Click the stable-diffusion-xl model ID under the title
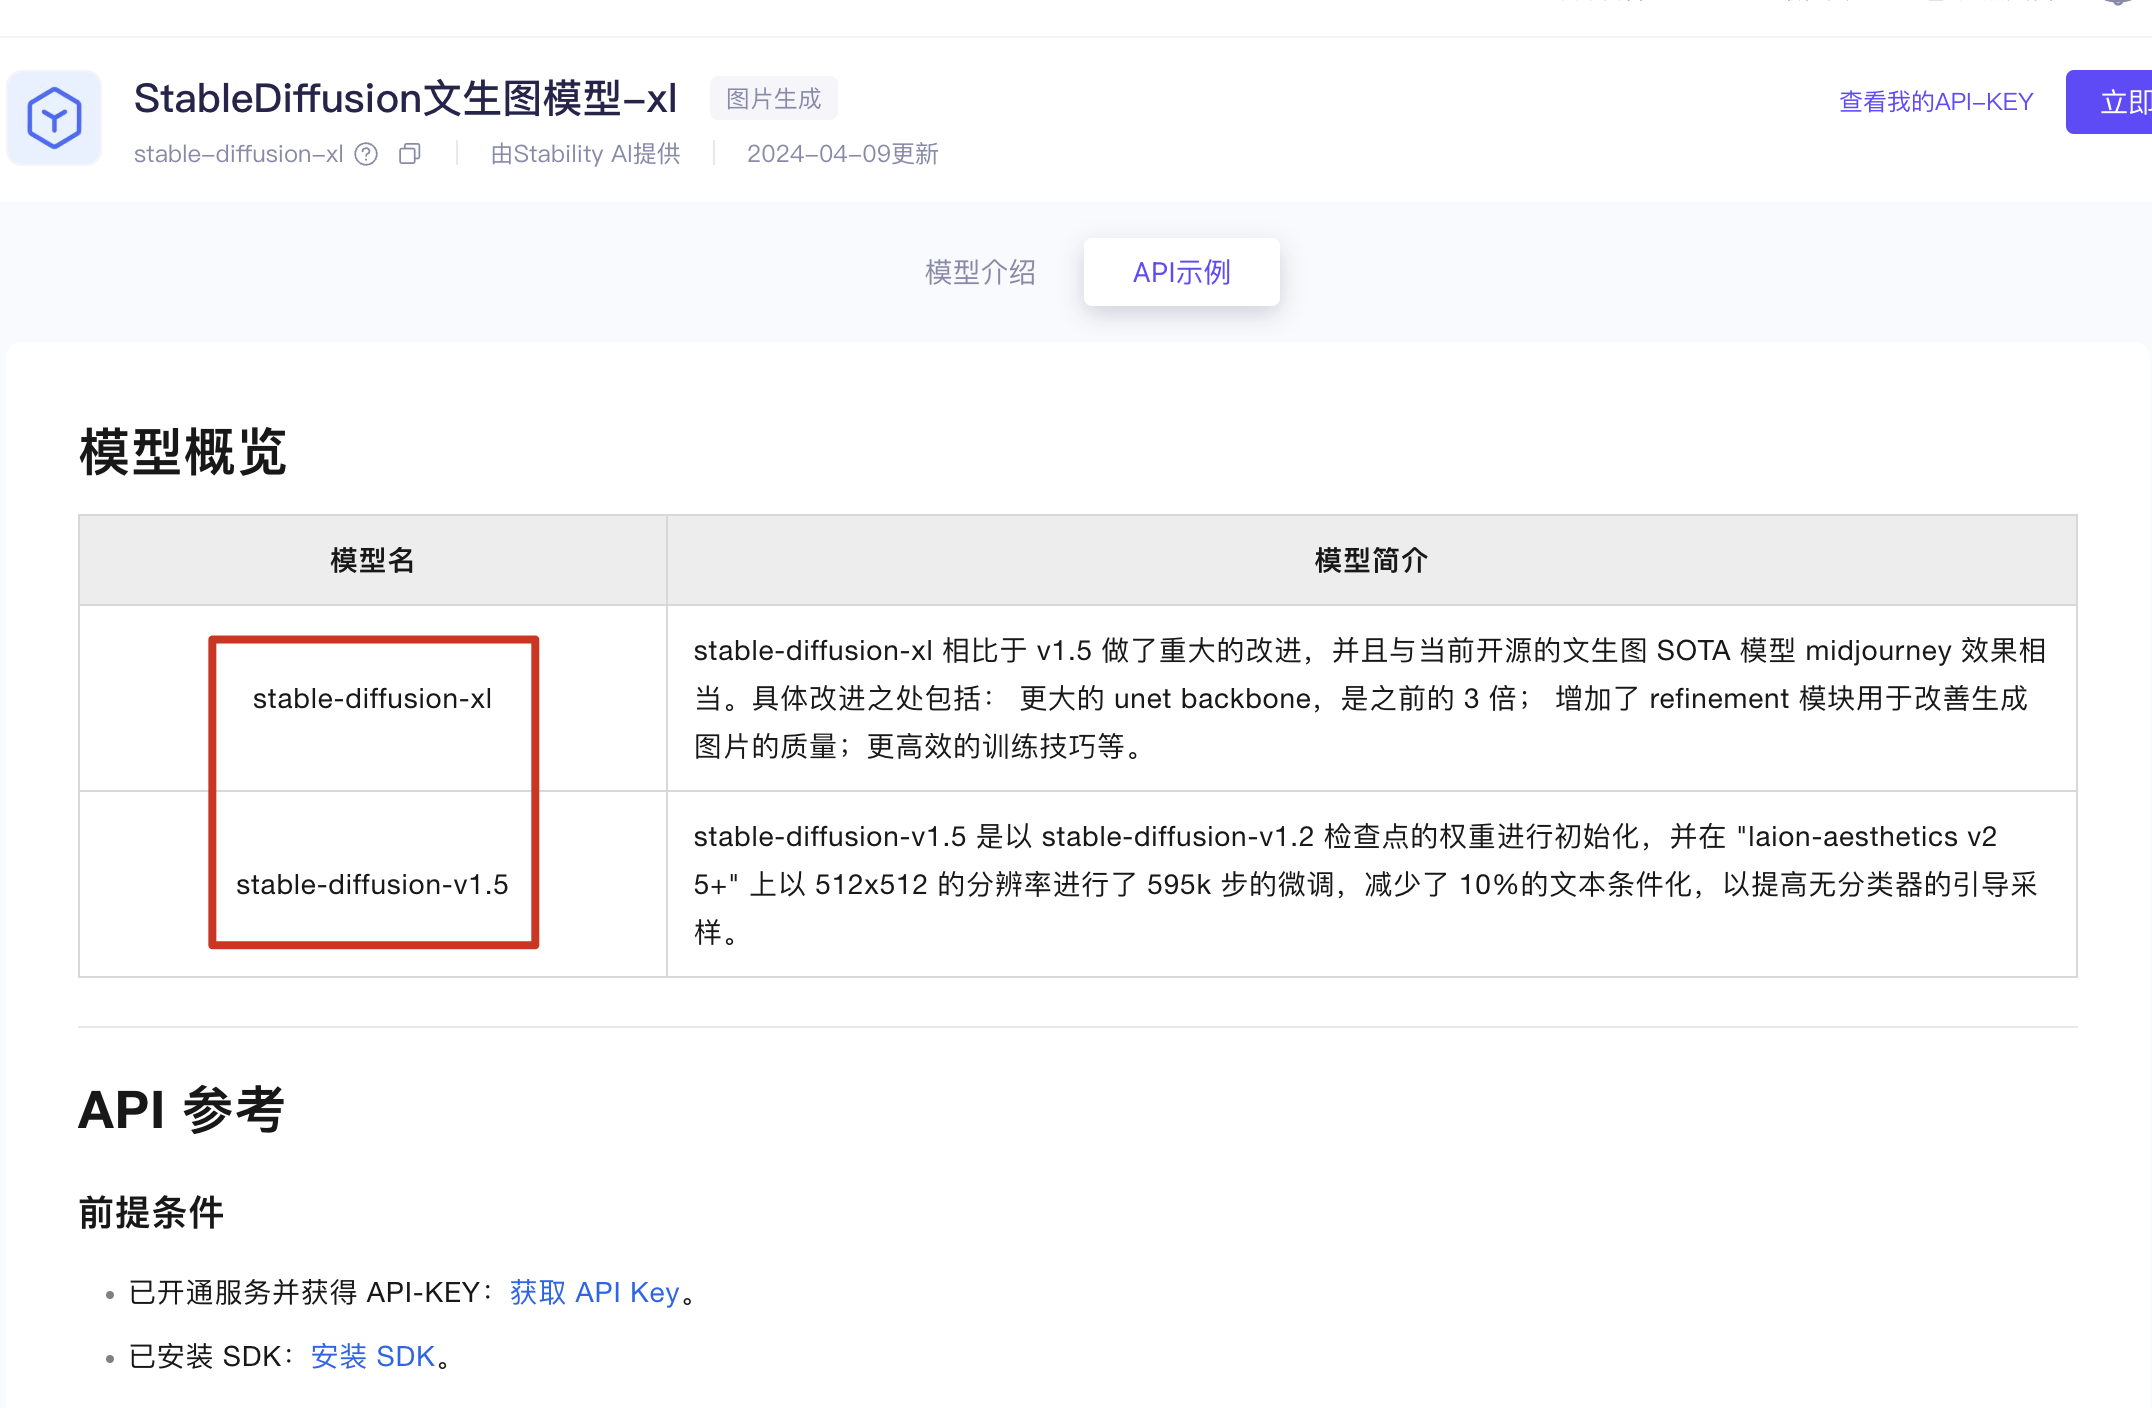 pos(238,154)
